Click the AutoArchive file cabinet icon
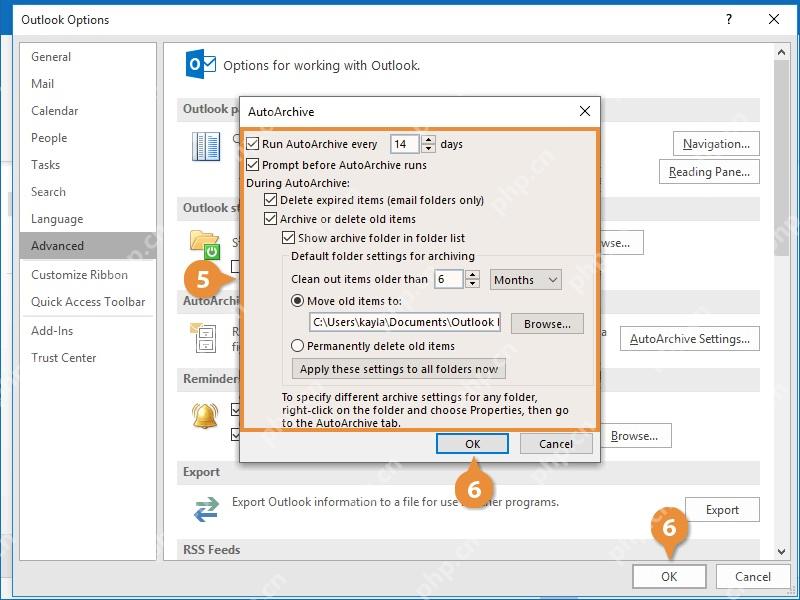Image resolution: width=800 pixels, height=600 pixels. pos(204,337)
